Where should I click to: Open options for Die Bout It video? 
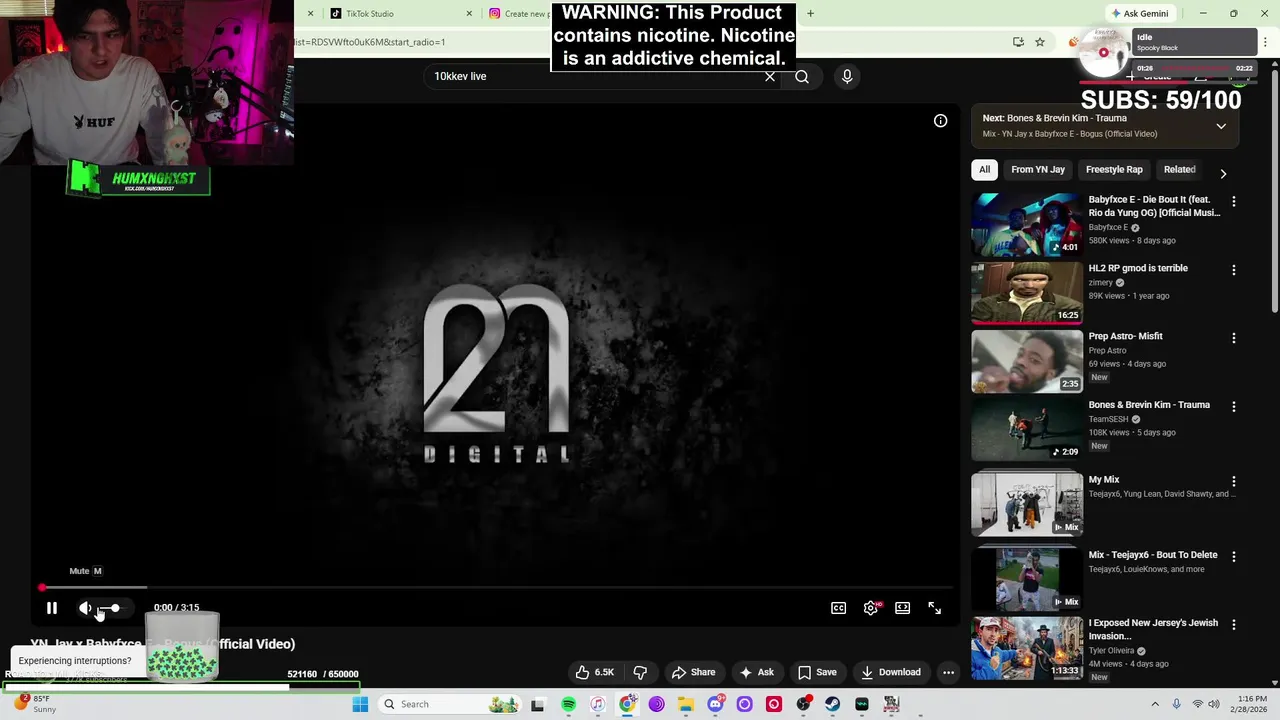(x=1233, y=201)
